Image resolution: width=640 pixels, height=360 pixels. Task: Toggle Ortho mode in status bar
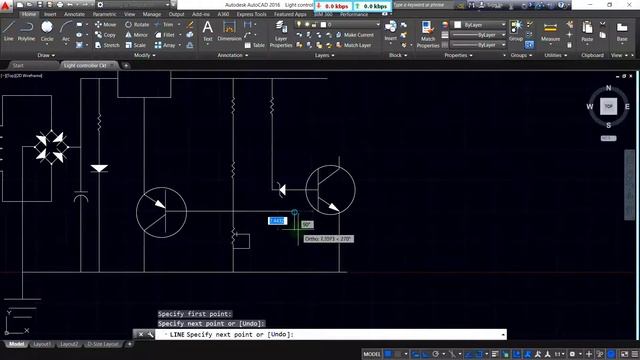426,354
